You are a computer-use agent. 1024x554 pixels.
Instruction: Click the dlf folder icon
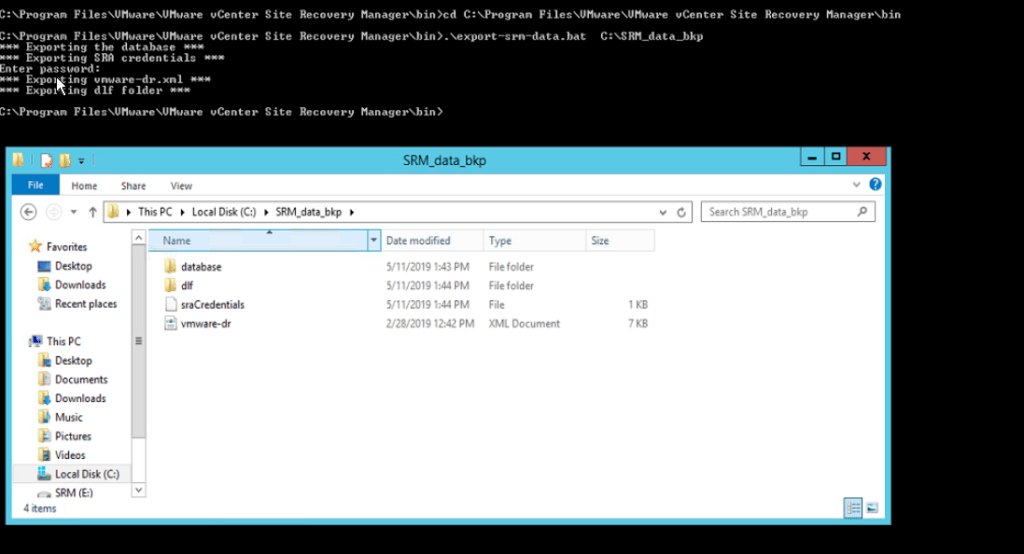pyautogui.click(x=170, y=285)
